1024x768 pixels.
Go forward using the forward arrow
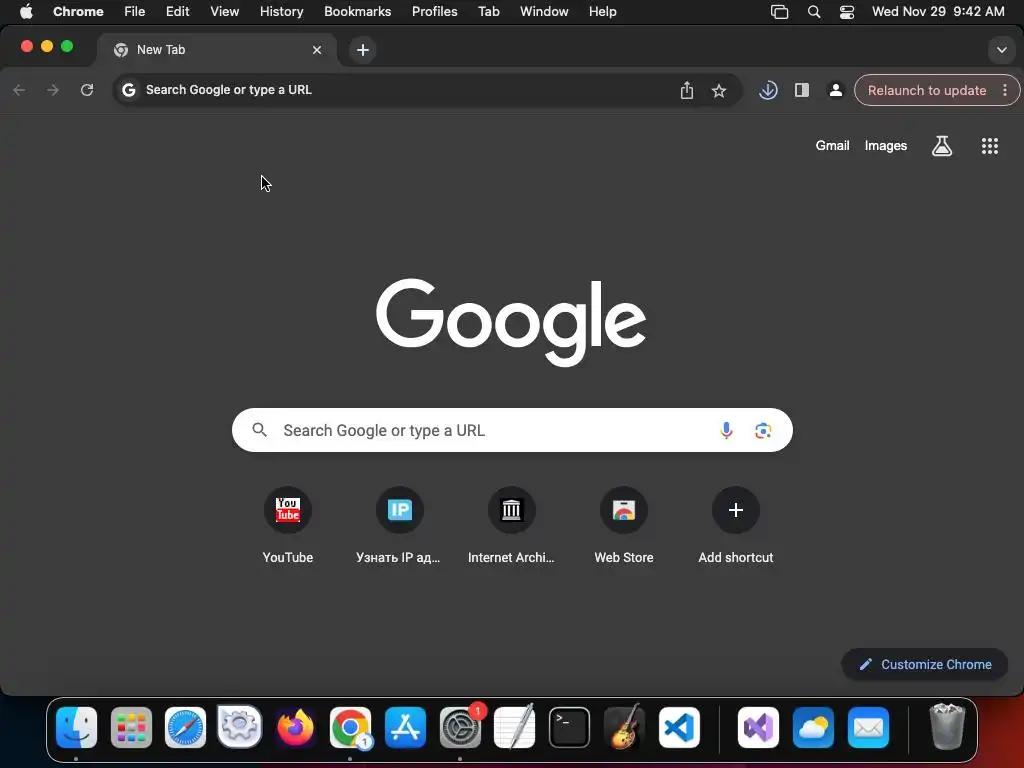point(53,90)
